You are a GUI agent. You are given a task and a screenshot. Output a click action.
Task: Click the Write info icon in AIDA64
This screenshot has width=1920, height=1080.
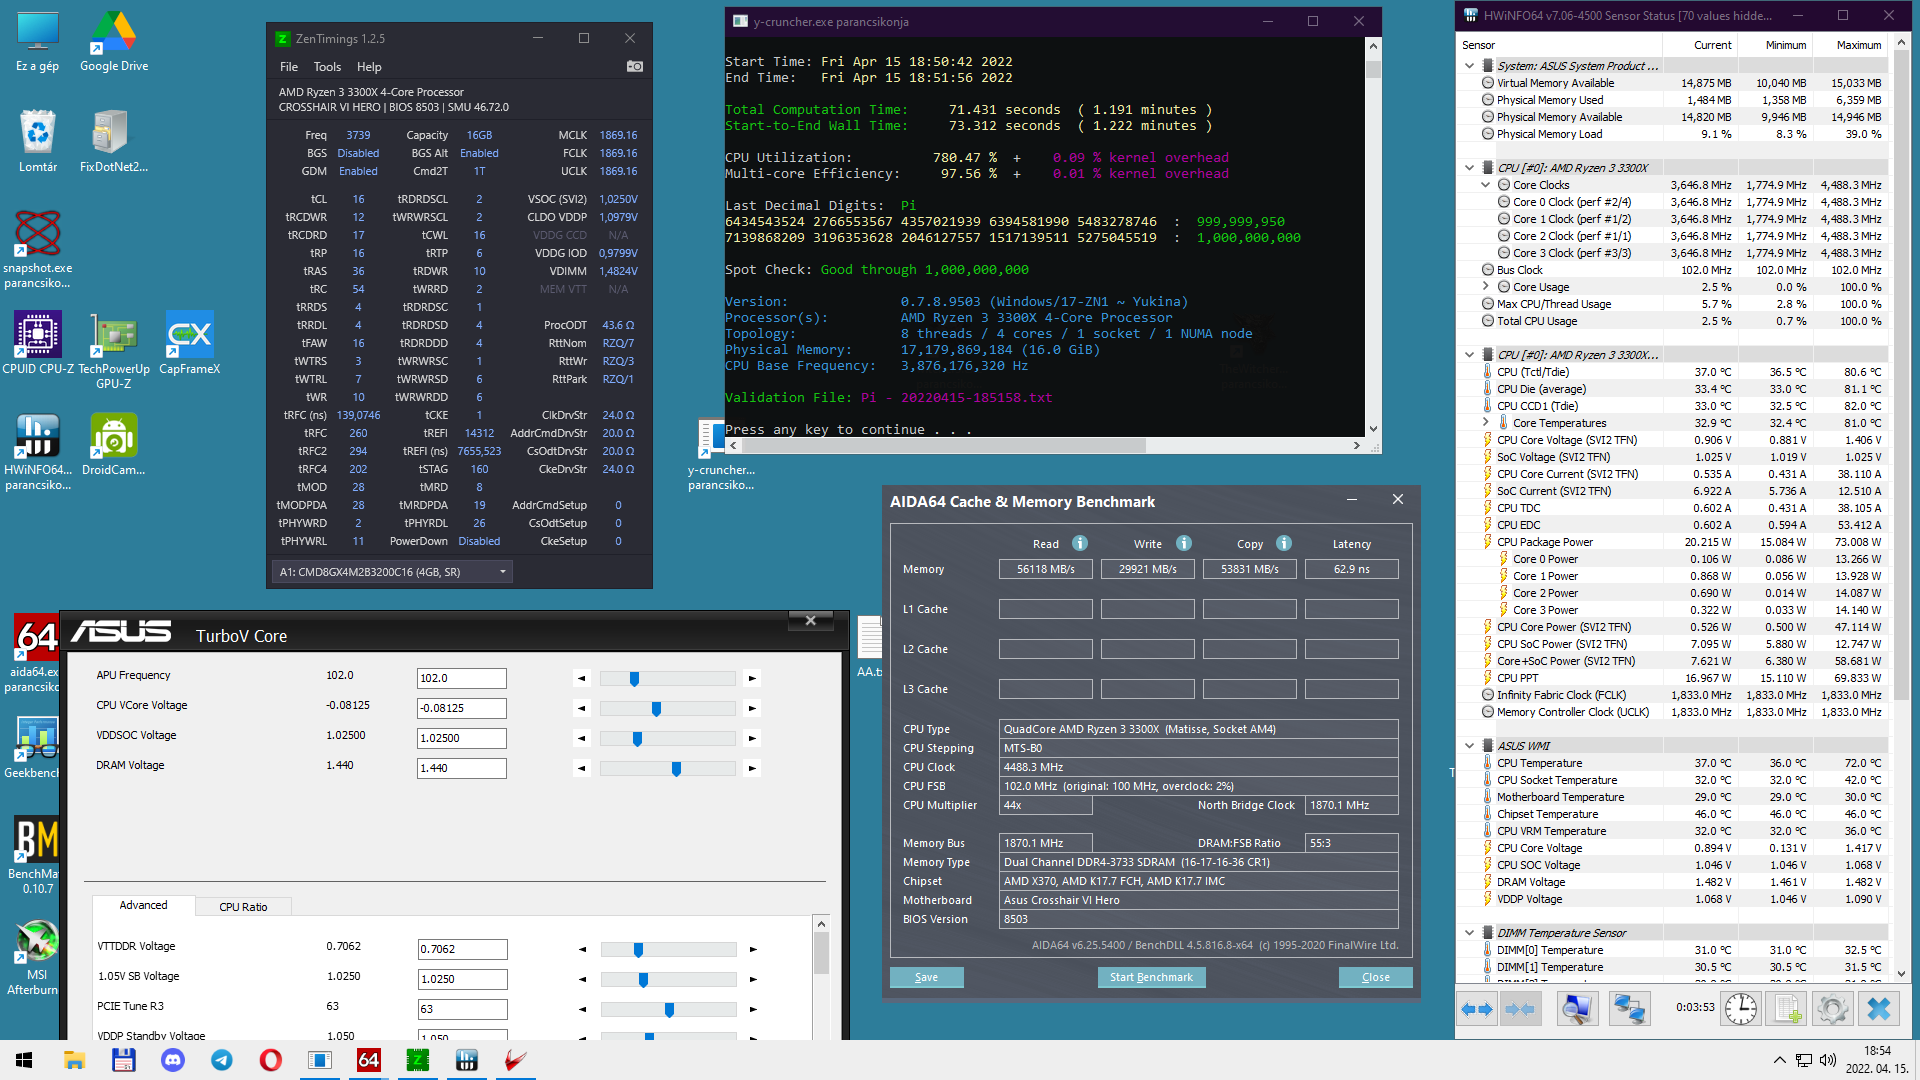pos(1184,543)
